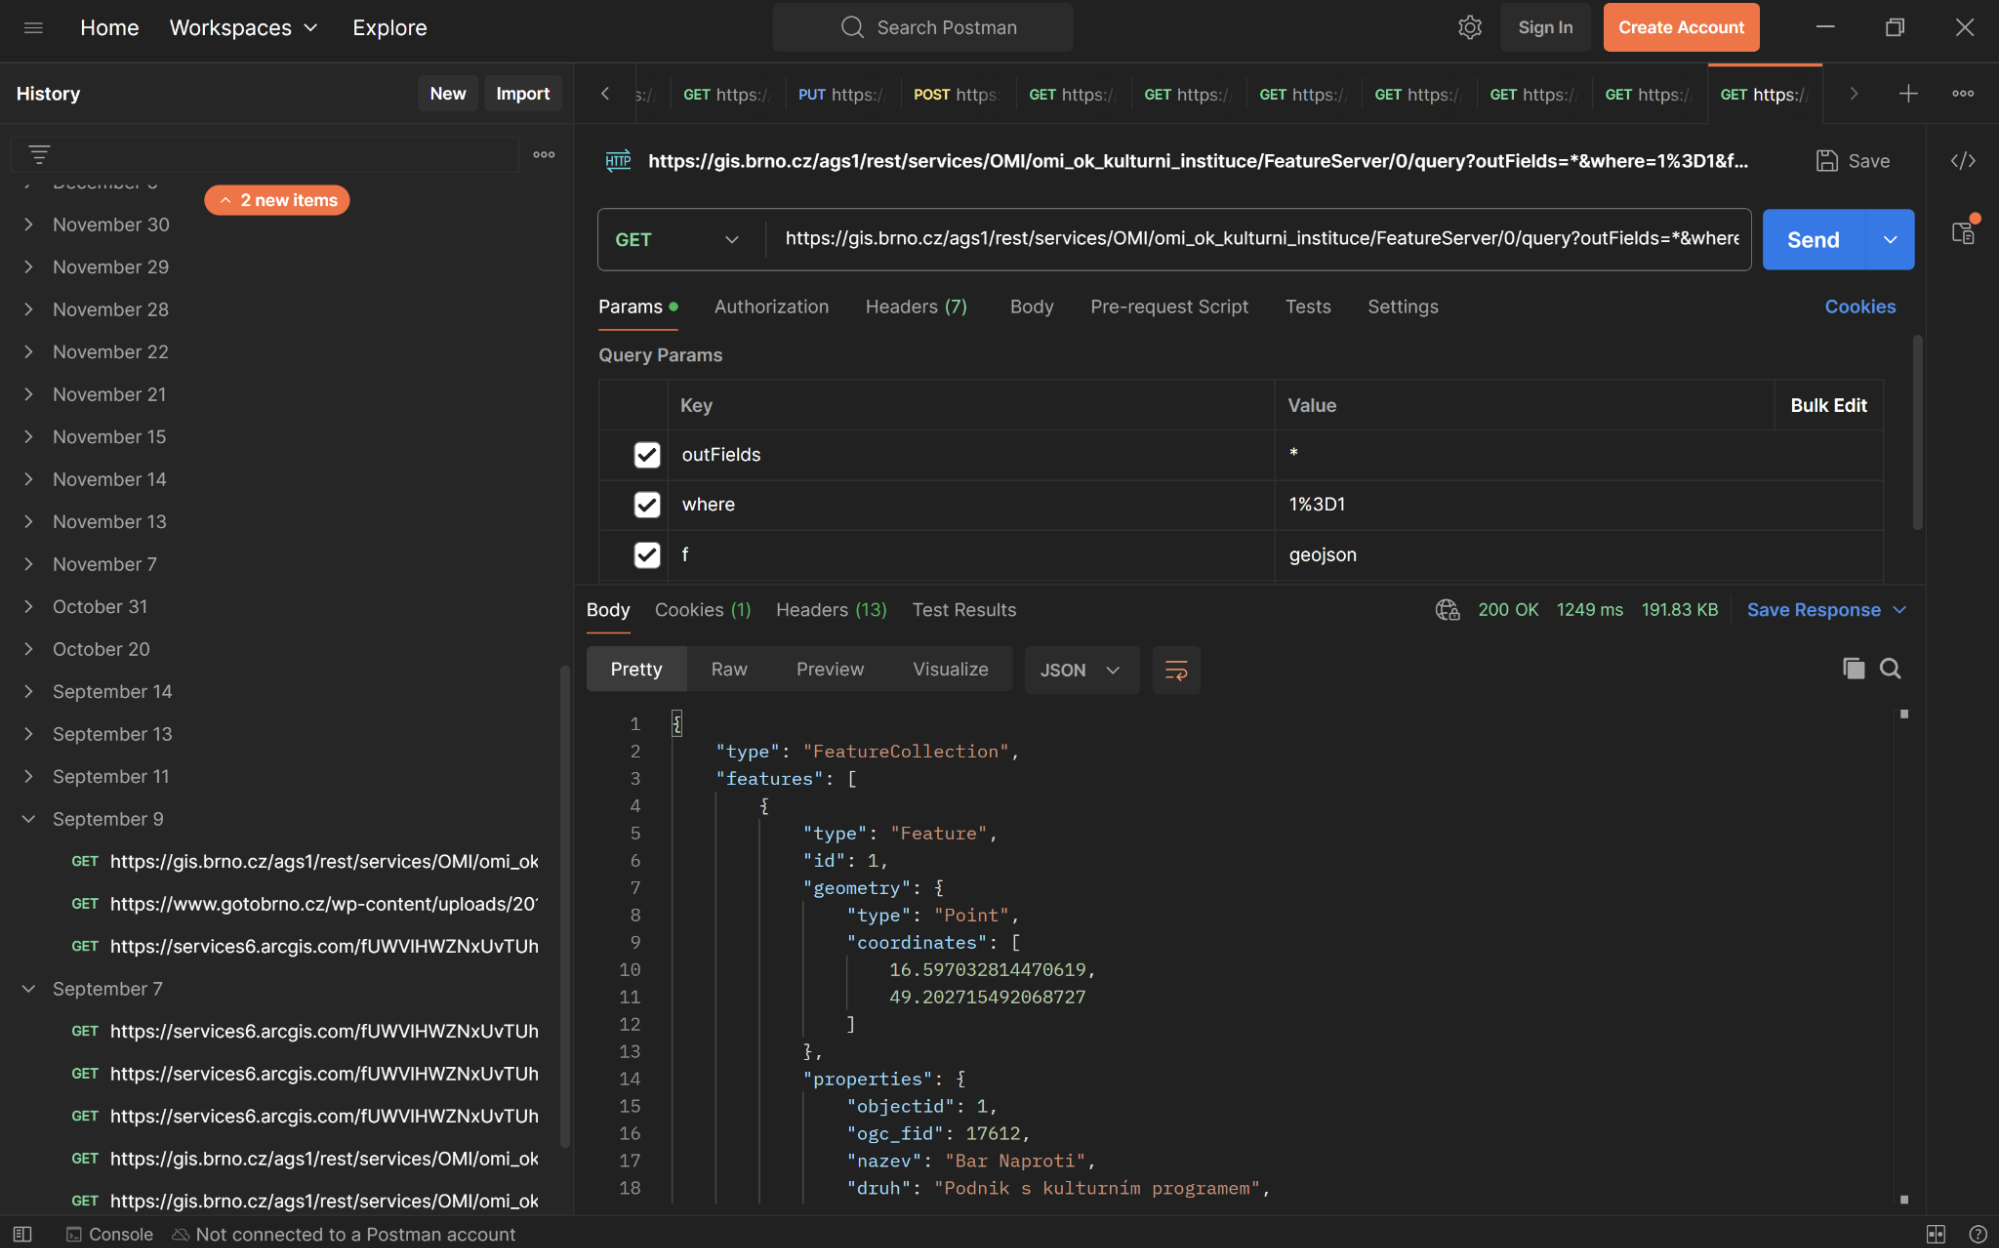View response Headers (13) tab

831,609
